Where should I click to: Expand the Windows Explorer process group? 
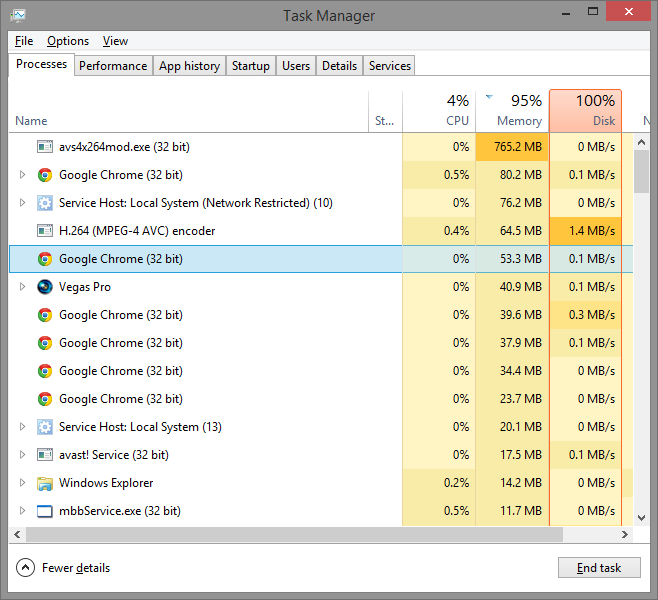pos(23,483)
